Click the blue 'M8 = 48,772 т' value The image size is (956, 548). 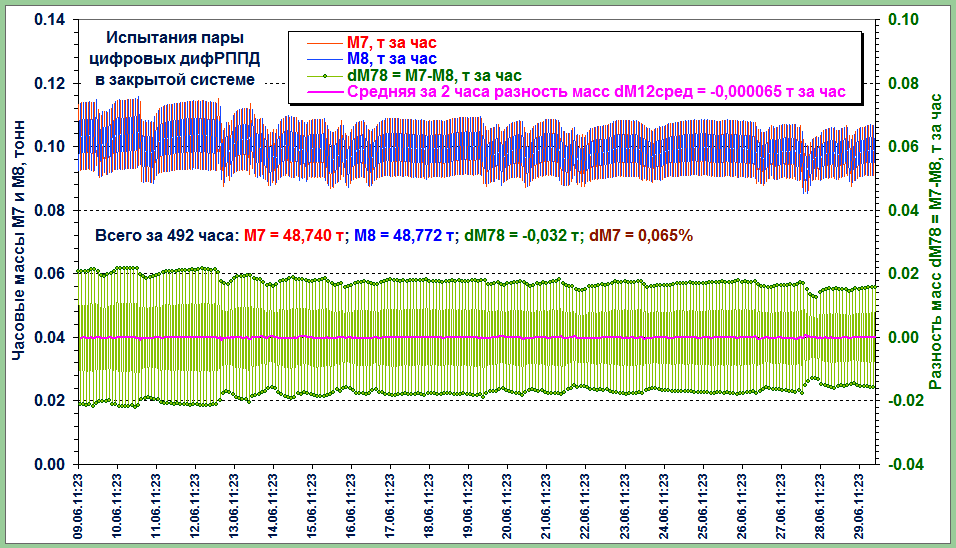pyautogui.click(x=400, y=236)
